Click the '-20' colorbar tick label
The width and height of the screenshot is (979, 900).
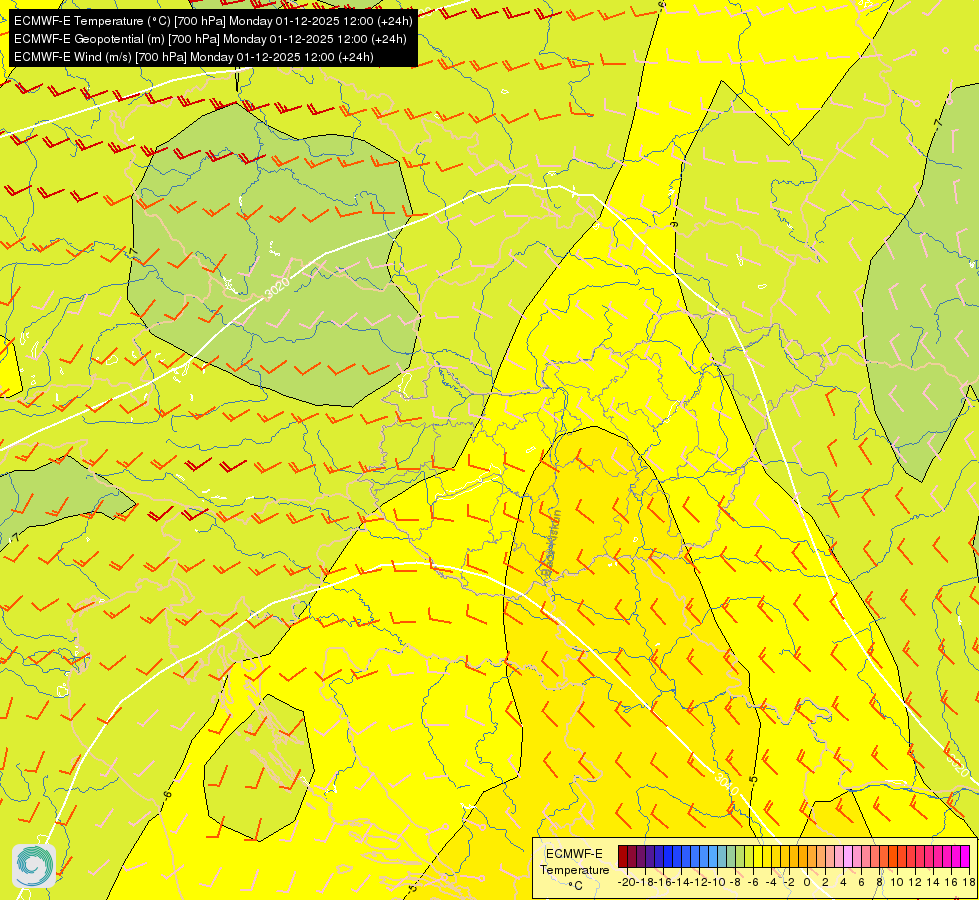pyautogui.click(x=626, y=882)
